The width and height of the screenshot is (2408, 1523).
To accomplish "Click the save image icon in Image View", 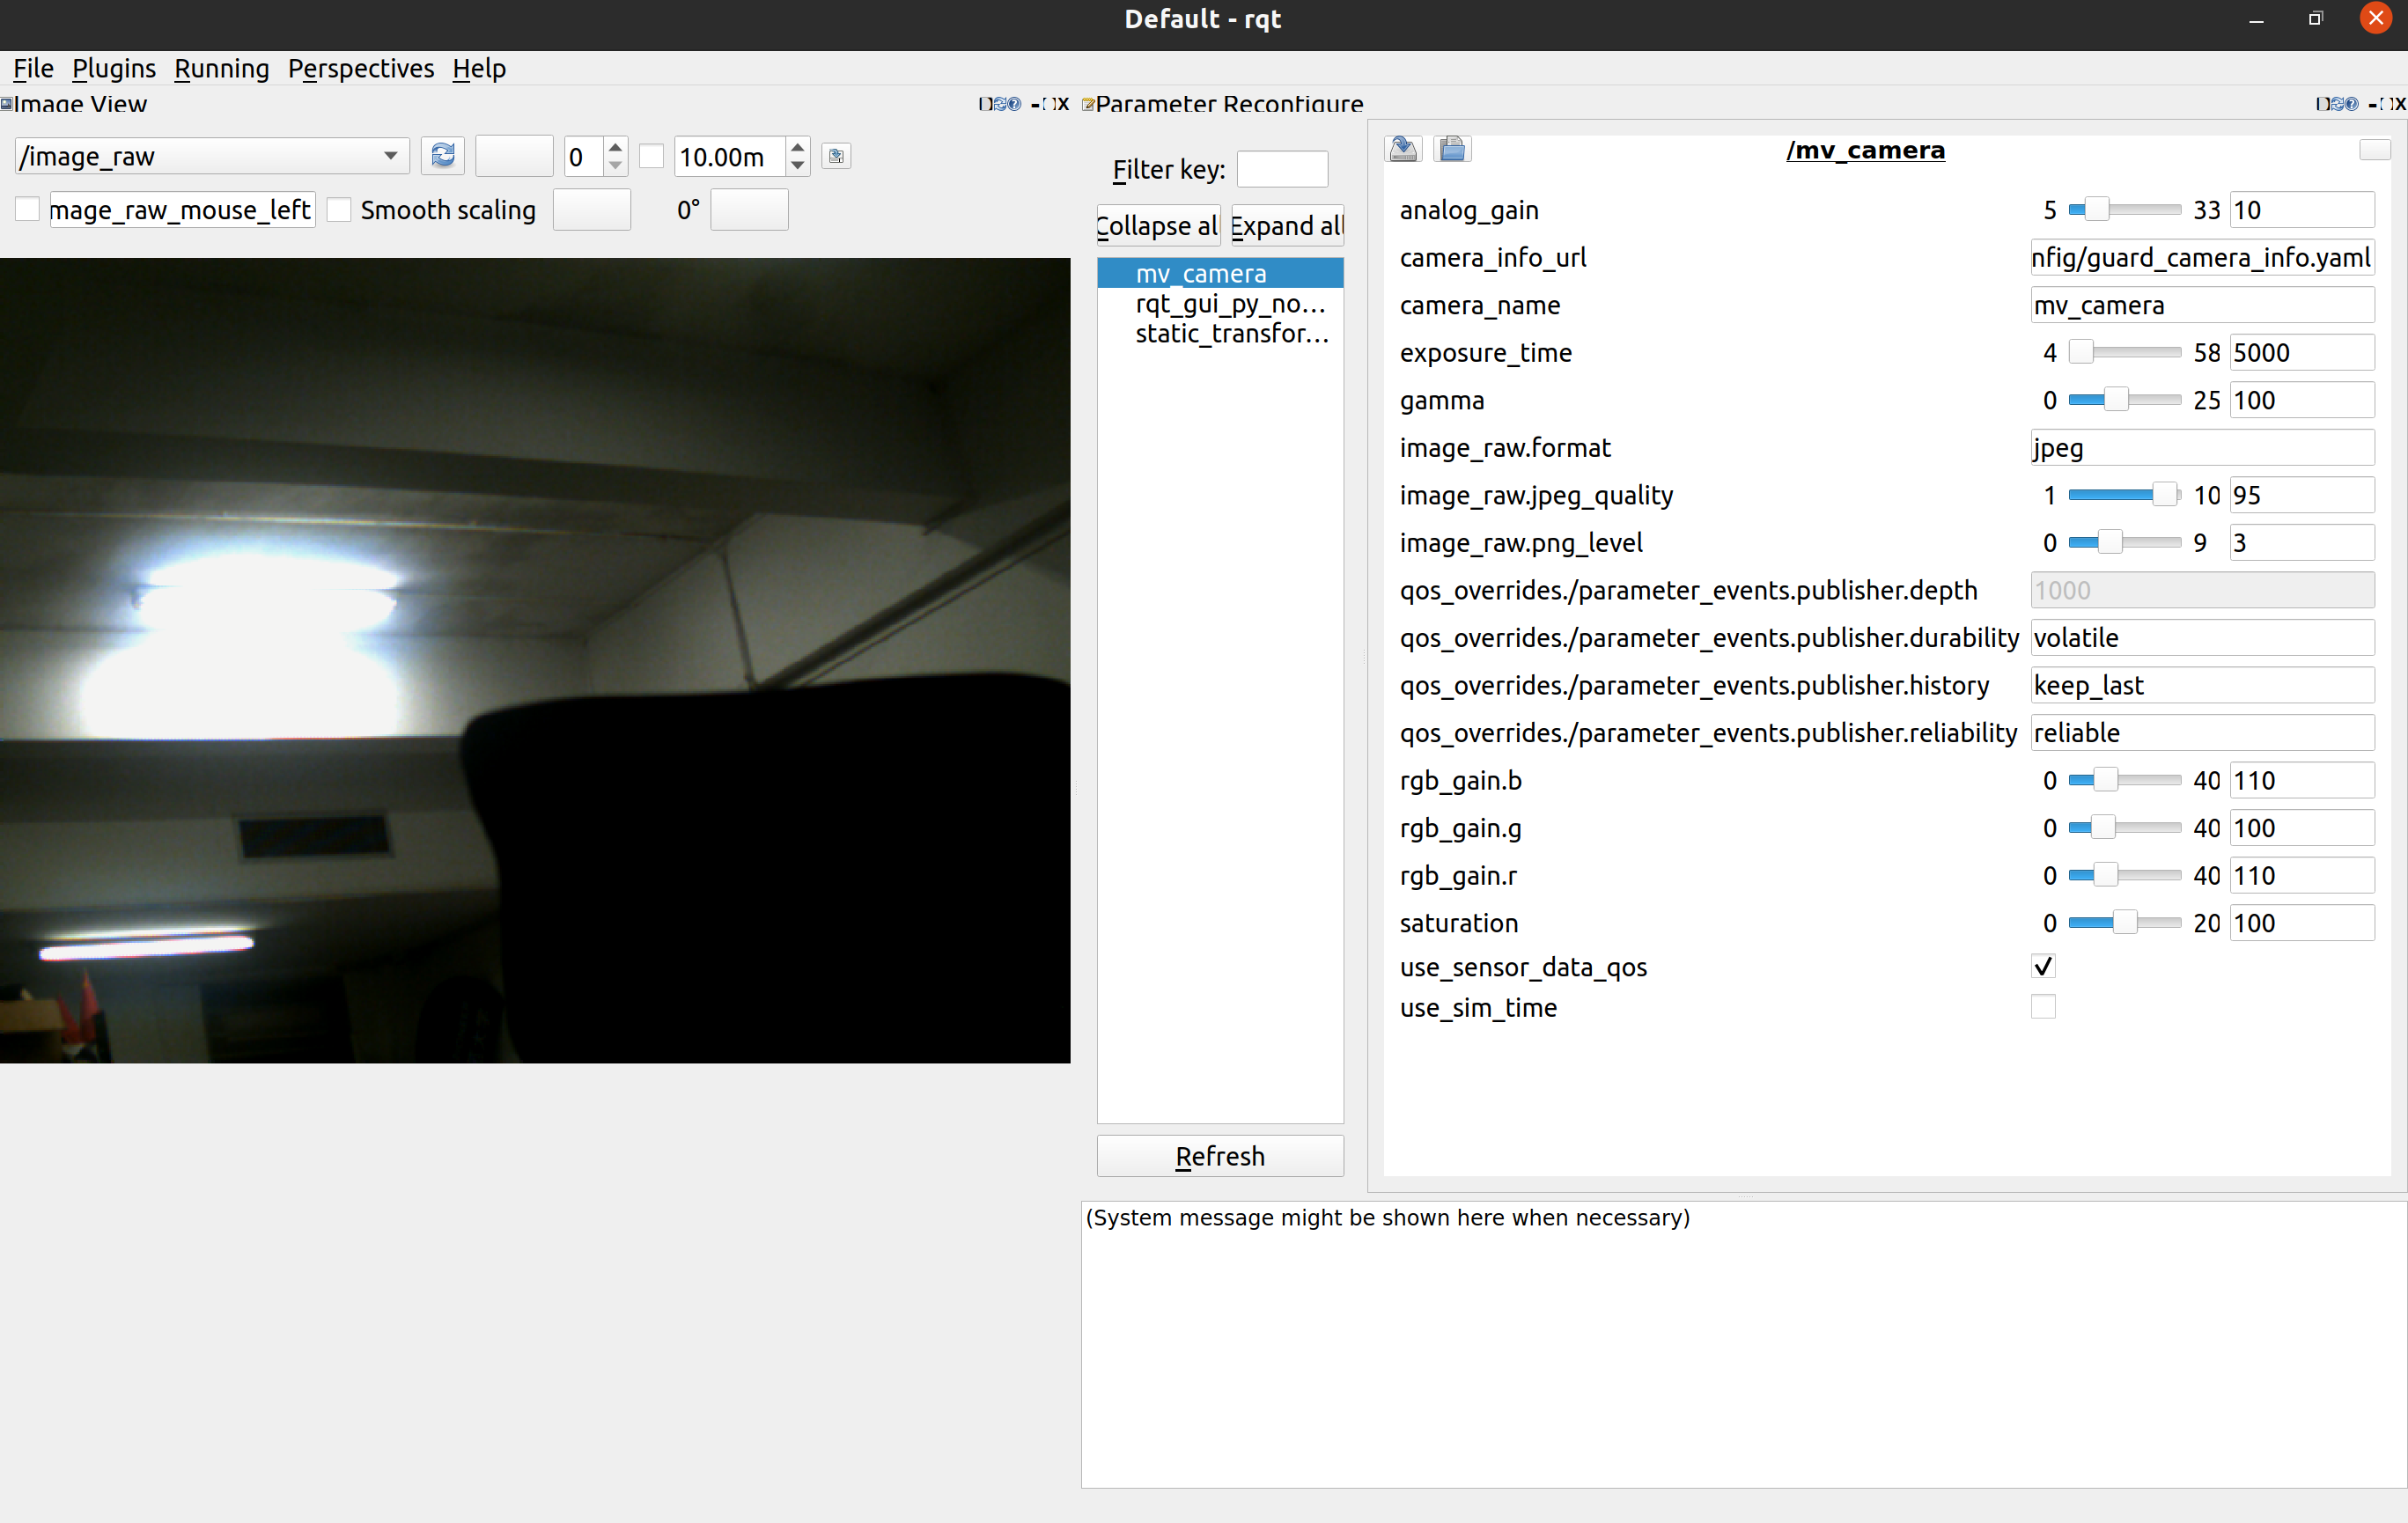I will [x=836, y=156].
